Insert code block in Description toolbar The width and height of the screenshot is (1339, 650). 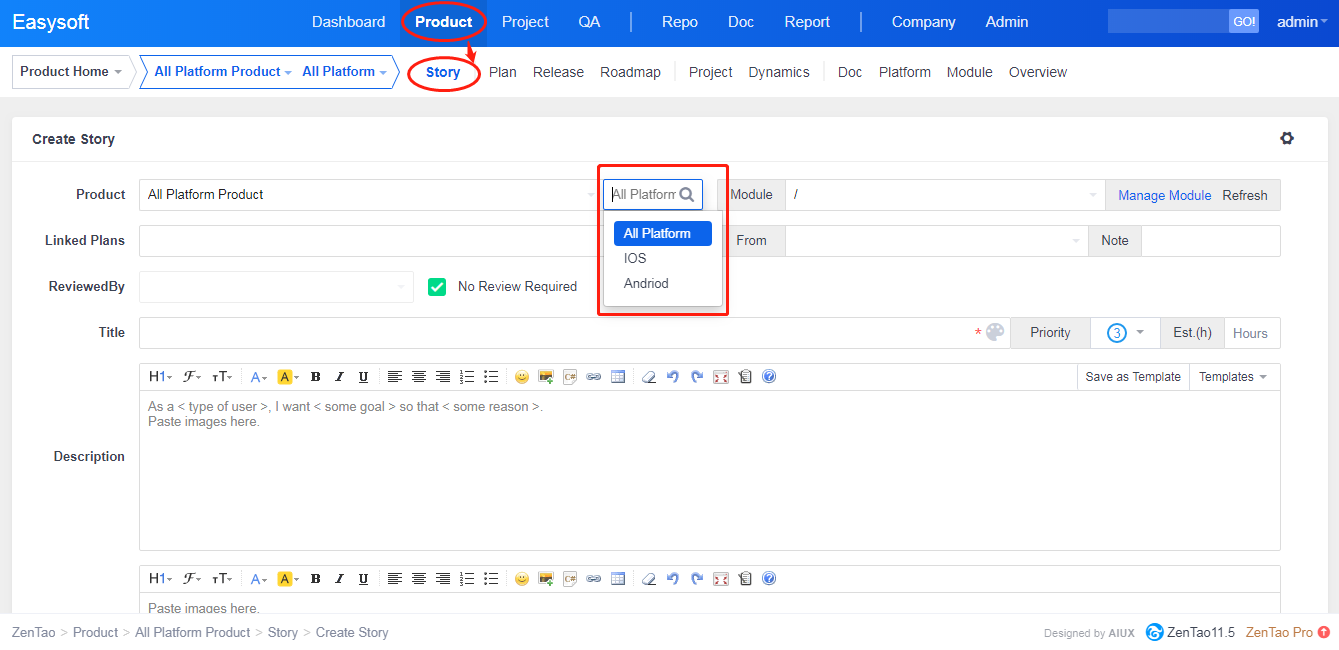[x=570, y=377]
